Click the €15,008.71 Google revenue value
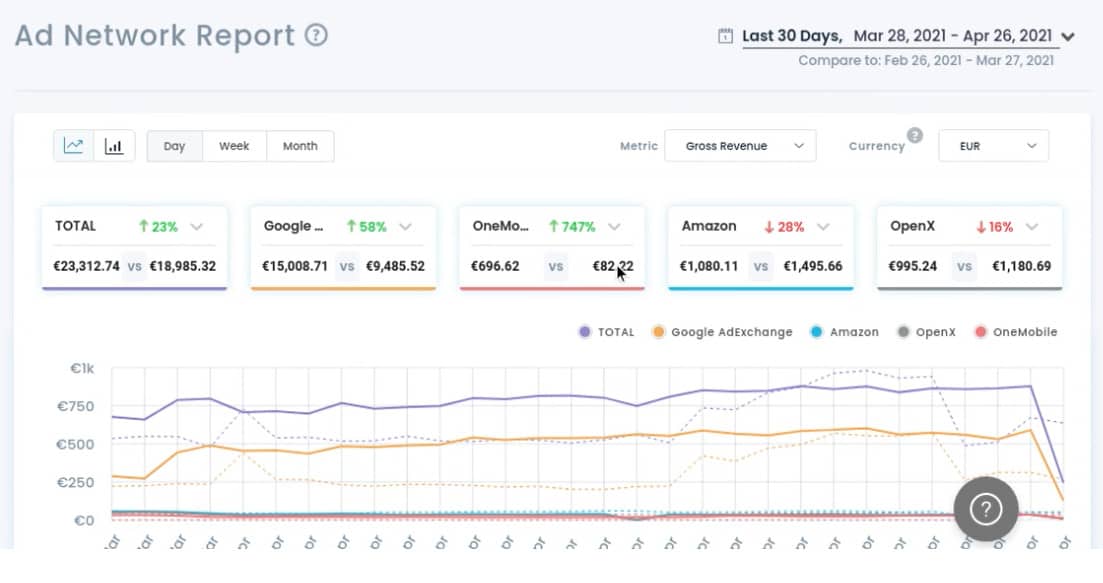 295,266
